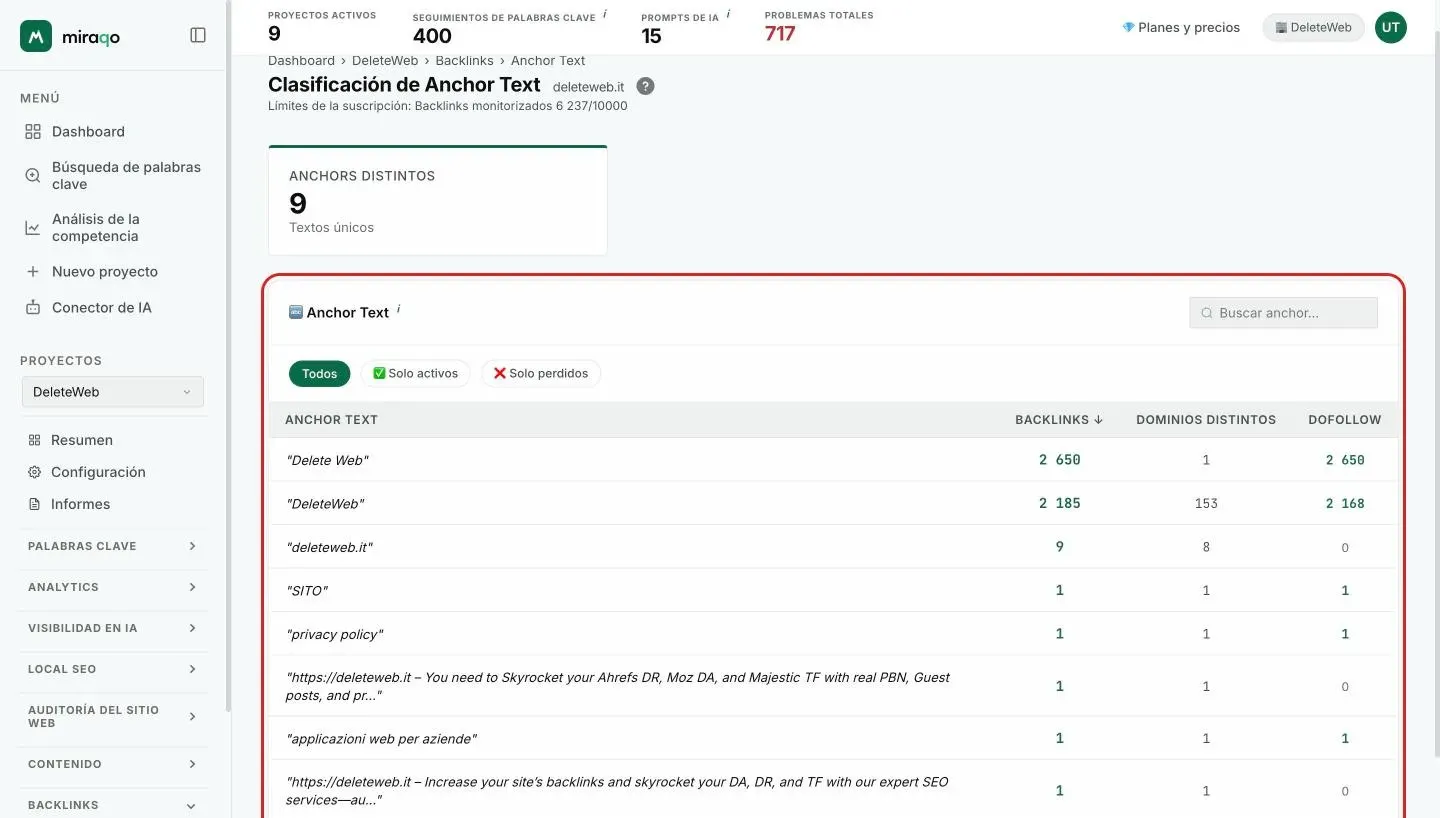Click the Resumen icon in the project menu
The image size is (1440, 818).
coord(34,440)
